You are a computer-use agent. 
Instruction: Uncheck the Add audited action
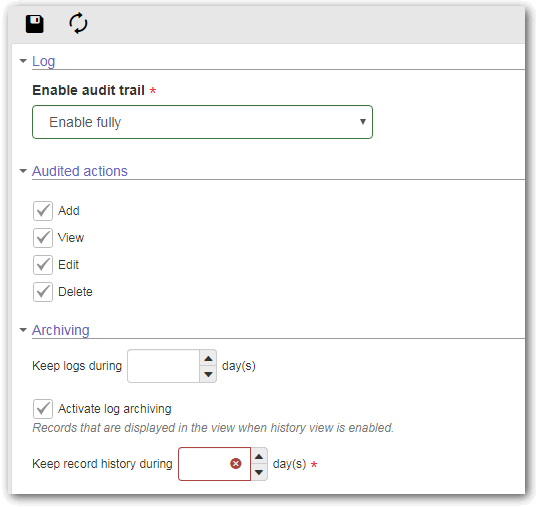point(43,211)
